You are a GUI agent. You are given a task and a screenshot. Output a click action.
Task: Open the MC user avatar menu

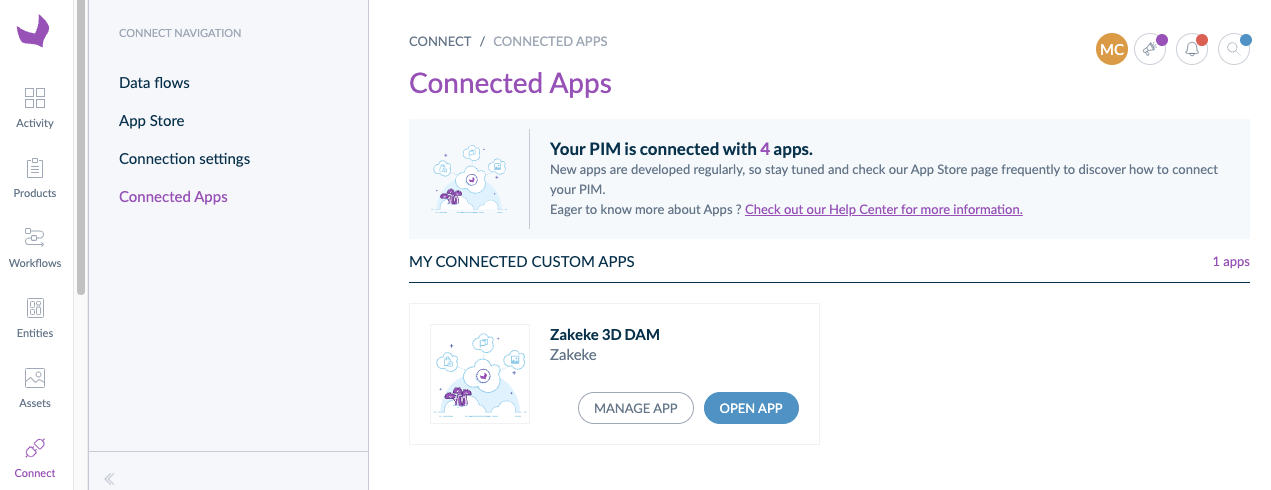click(x=1112, y=49)
